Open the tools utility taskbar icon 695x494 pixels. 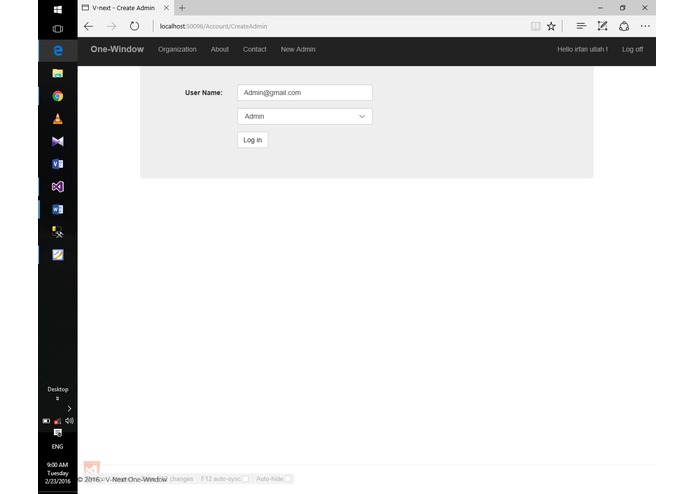(58, 232)
